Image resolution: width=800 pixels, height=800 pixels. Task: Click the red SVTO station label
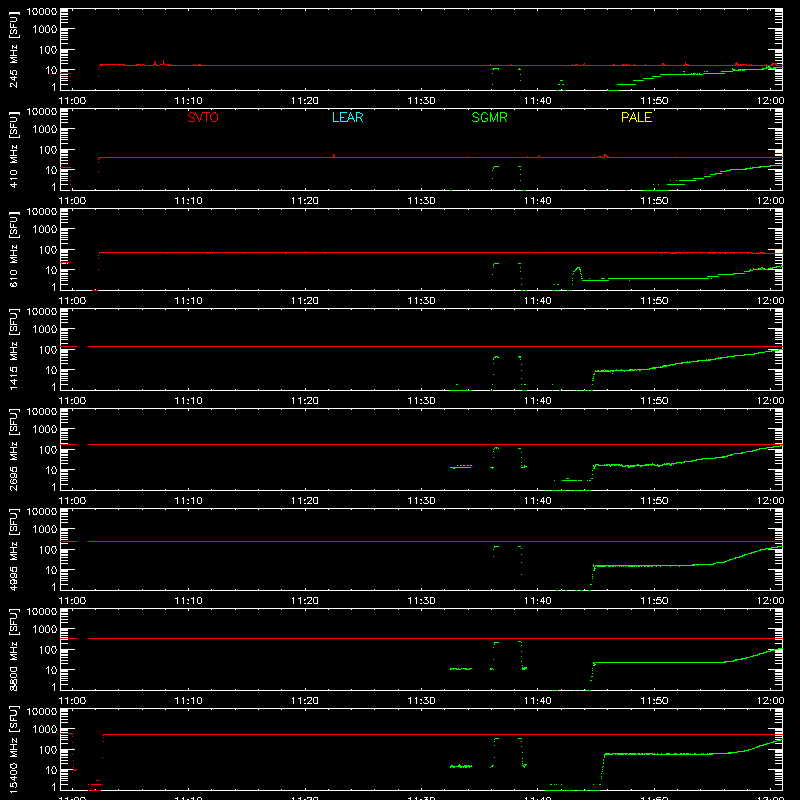(203, 117)
